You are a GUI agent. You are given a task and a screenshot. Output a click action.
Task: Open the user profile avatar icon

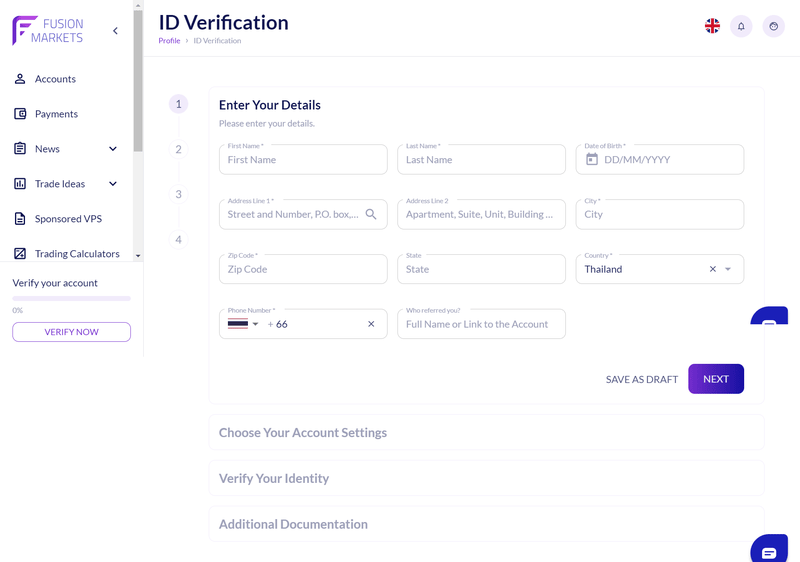pyautogui.click(x=773, y=27)
